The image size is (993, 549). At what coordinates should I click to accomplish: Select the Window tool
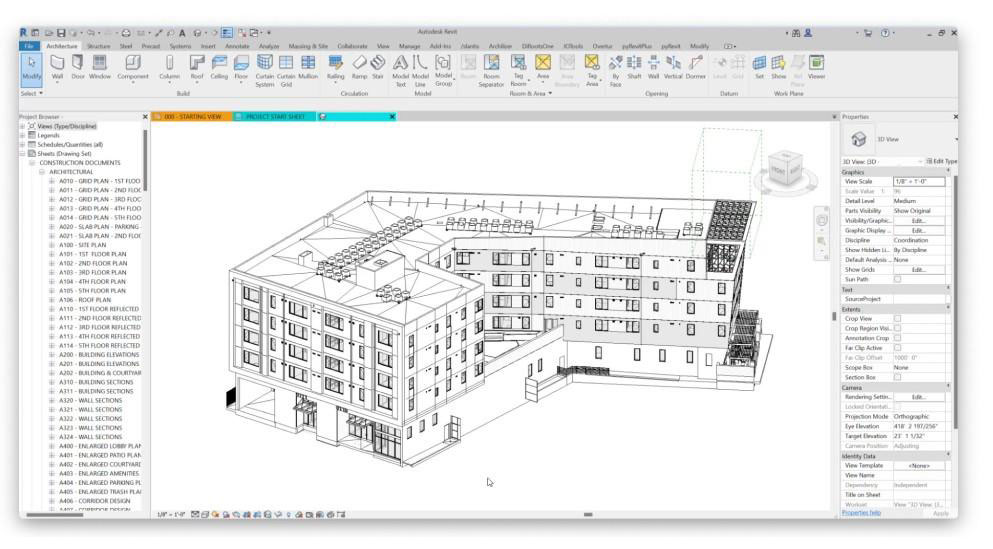100,65
